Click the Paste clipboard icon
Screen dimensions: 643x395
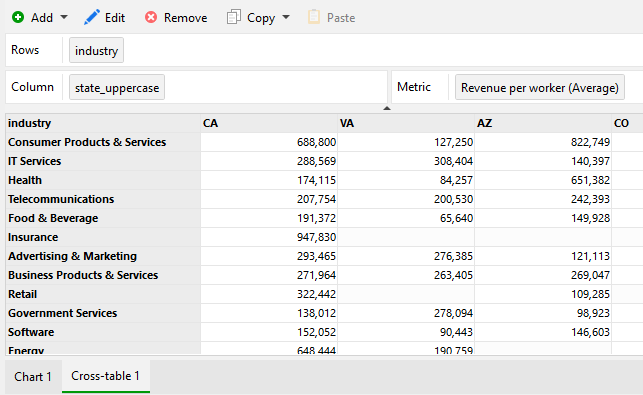314,17
